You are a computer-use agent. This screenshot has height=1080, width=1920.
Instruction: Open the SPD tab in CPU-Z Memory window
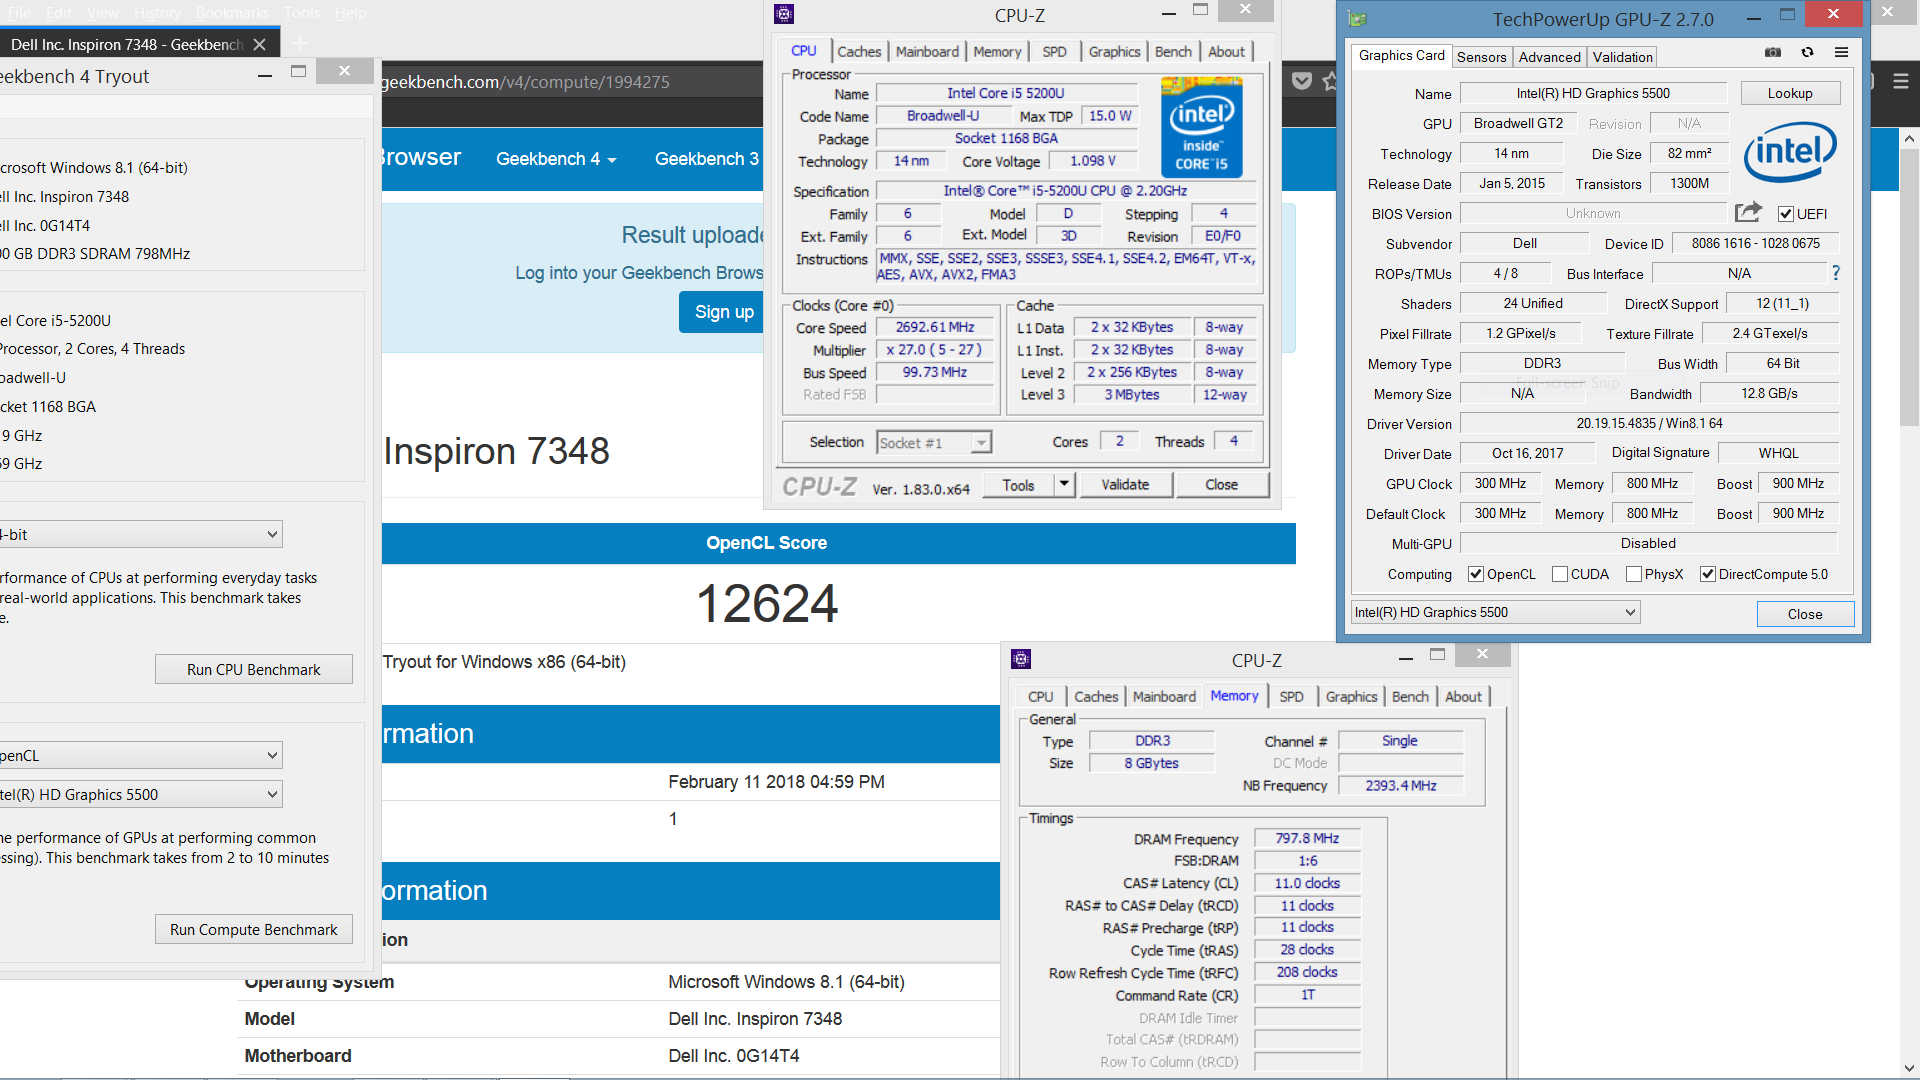pos(1291,697)
